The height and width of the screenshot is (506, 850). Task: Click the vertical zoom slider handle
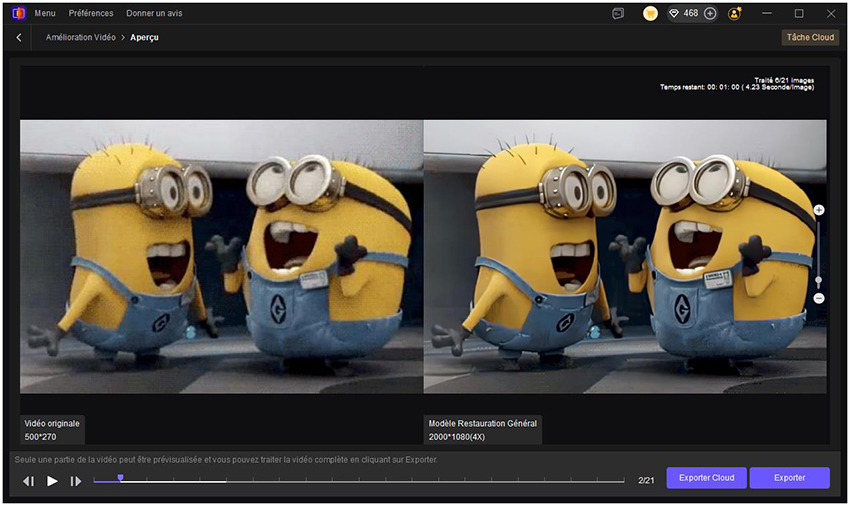(x=819, y=280)
